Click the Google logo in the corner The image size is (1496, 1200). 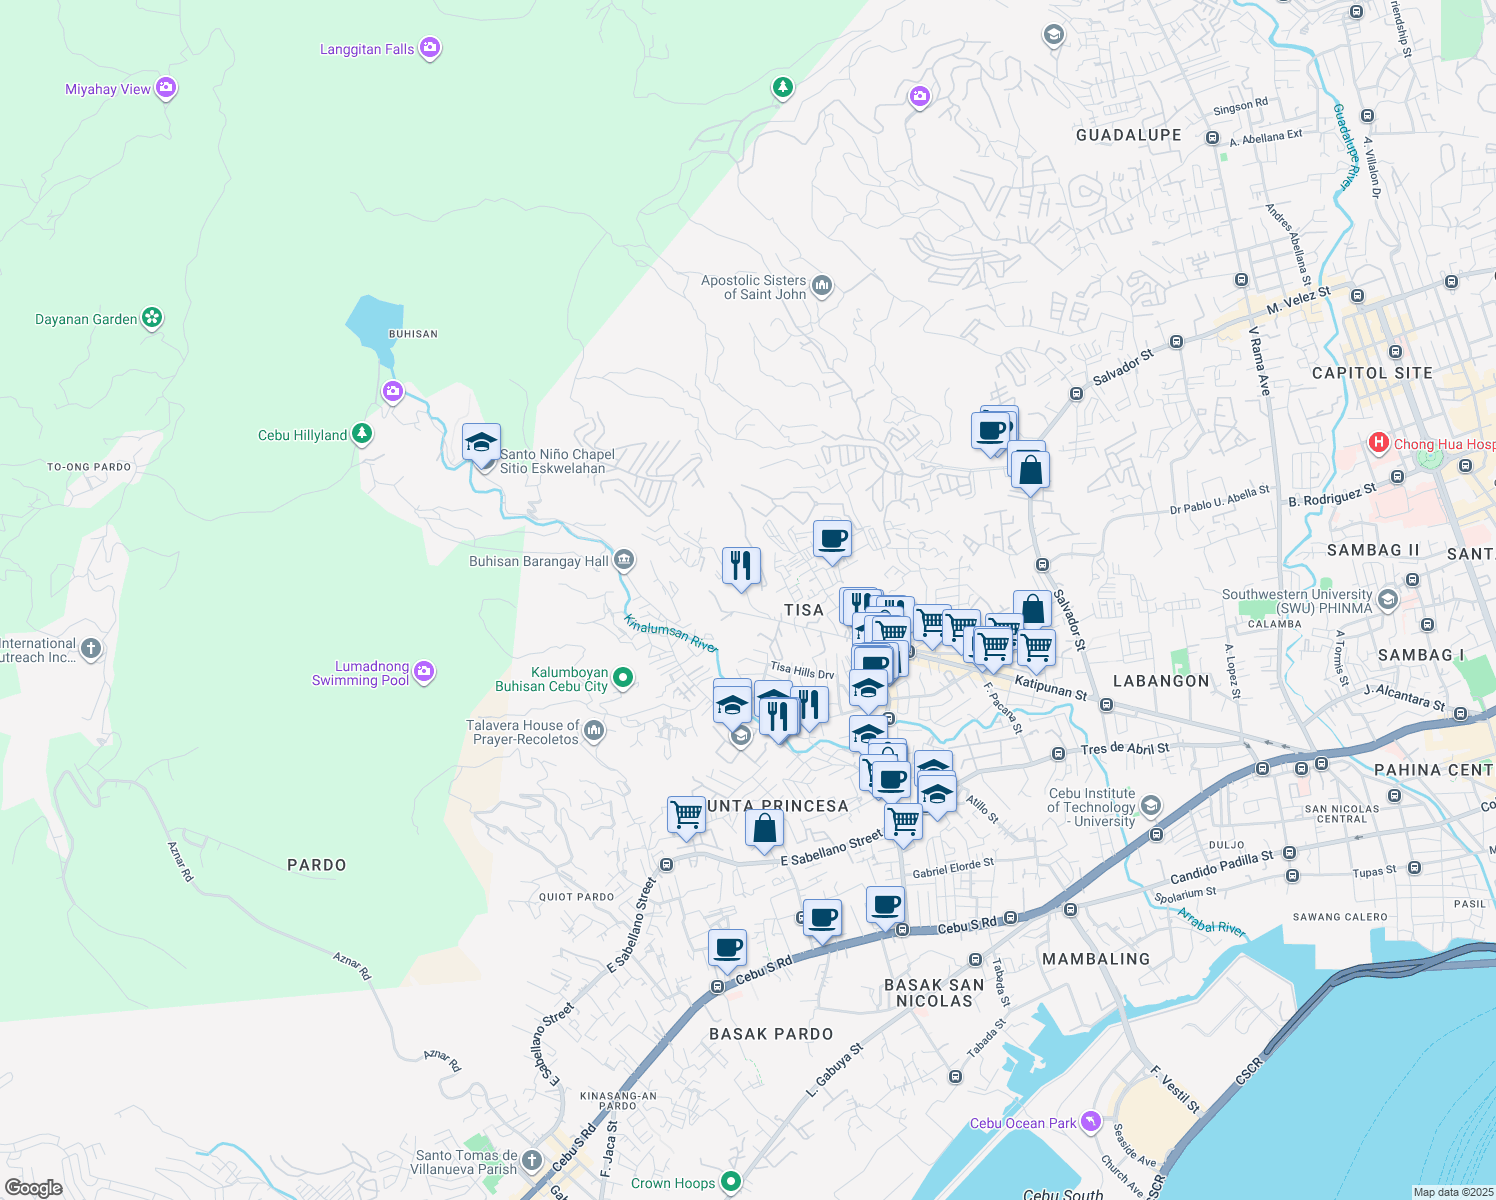pyautogui.click(x=33, y=1188)
